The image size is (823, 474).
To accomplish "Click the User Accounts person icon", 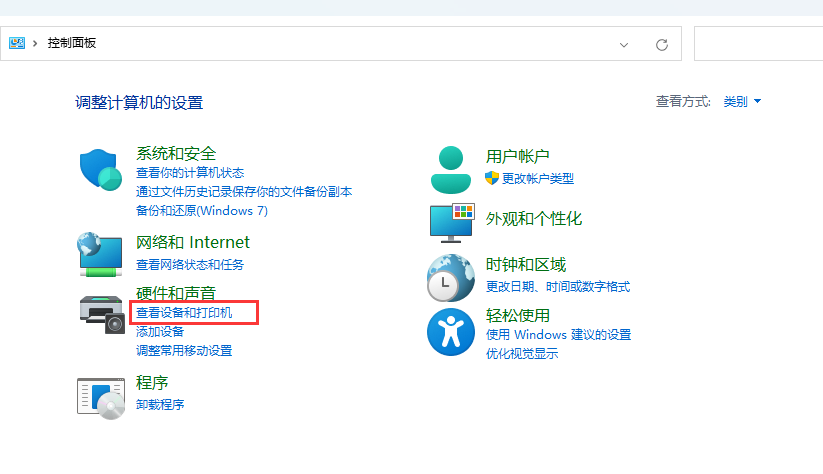I will coord(451,168).
